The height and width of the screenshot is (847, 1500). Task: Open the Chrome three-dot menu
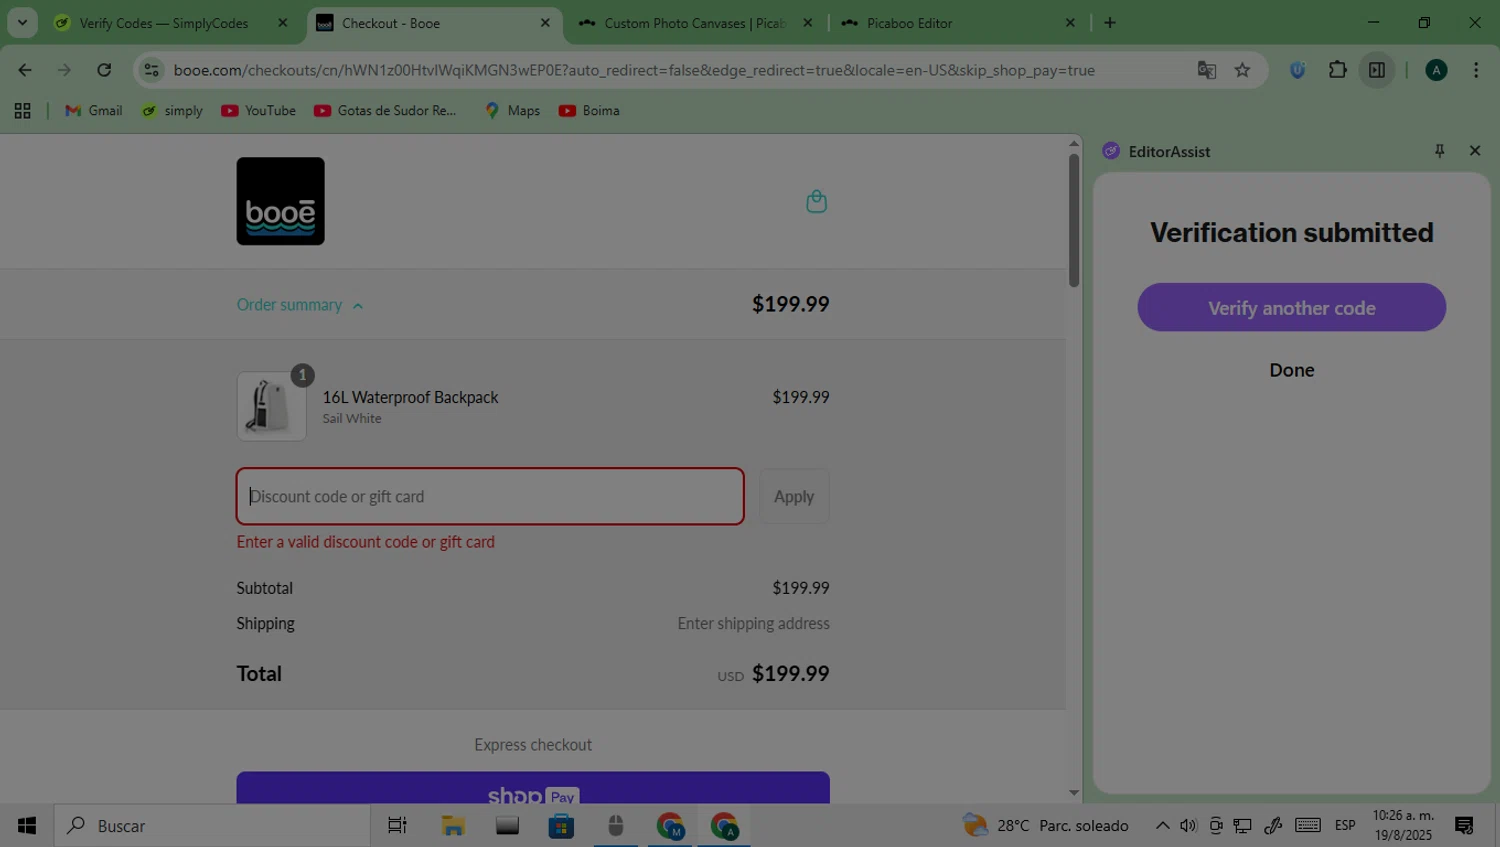point(1476,70)
